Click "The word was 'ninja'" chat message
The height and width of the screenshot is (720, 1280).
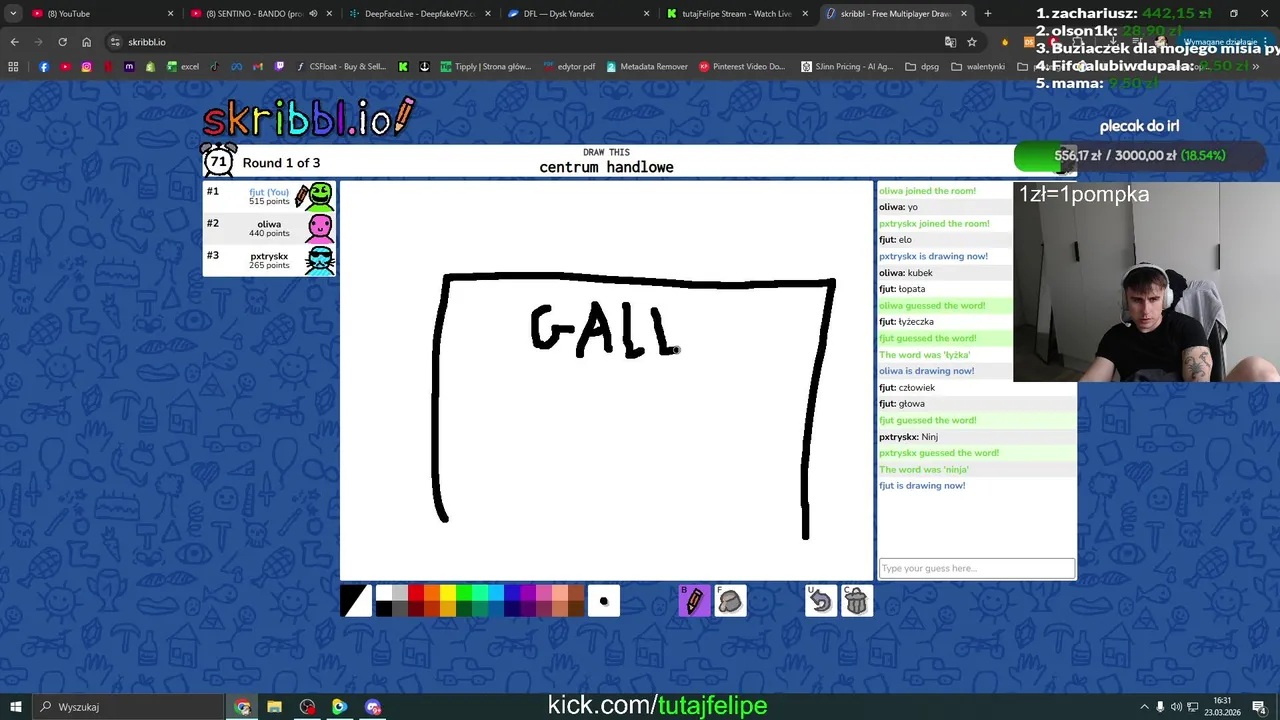pos(924,469)
